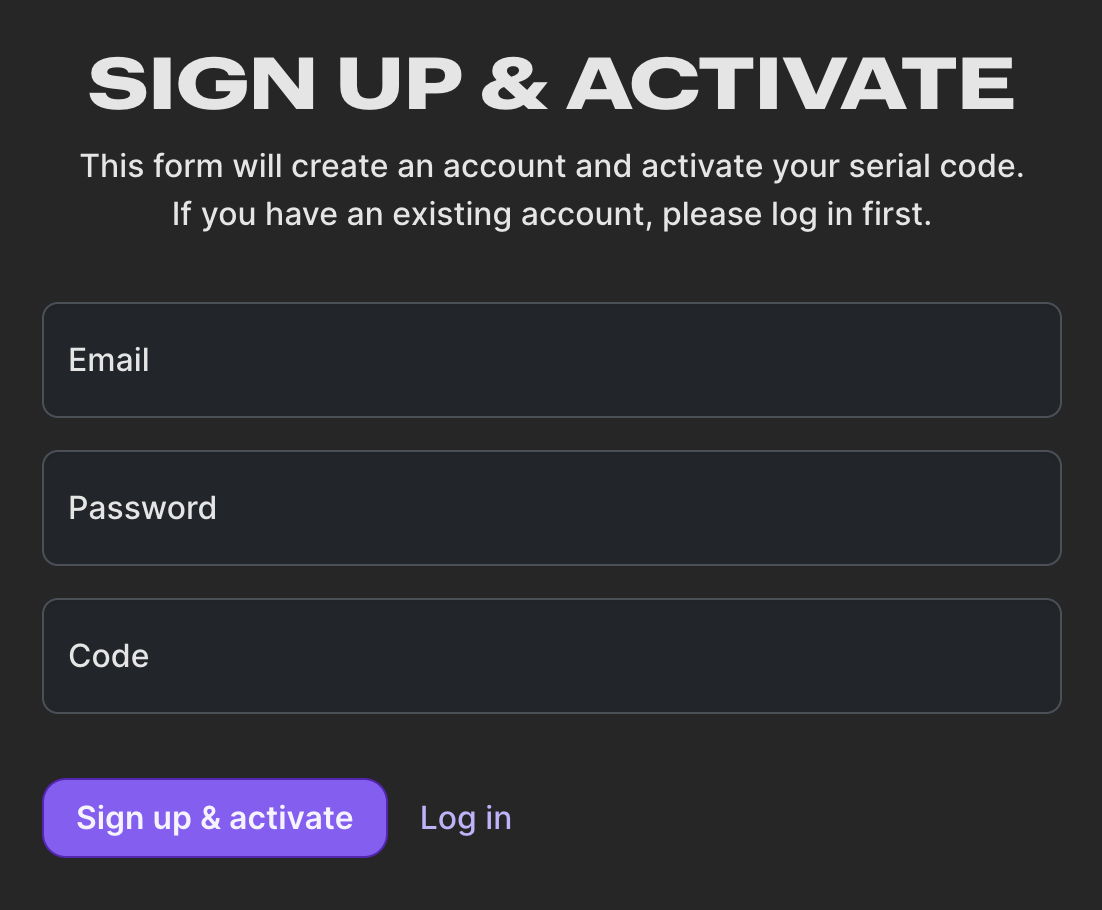This screenshot has width=1102, height=910.
Task: Click the SIGN UP & ACTIVATE heading
Action: pos(551,84)
